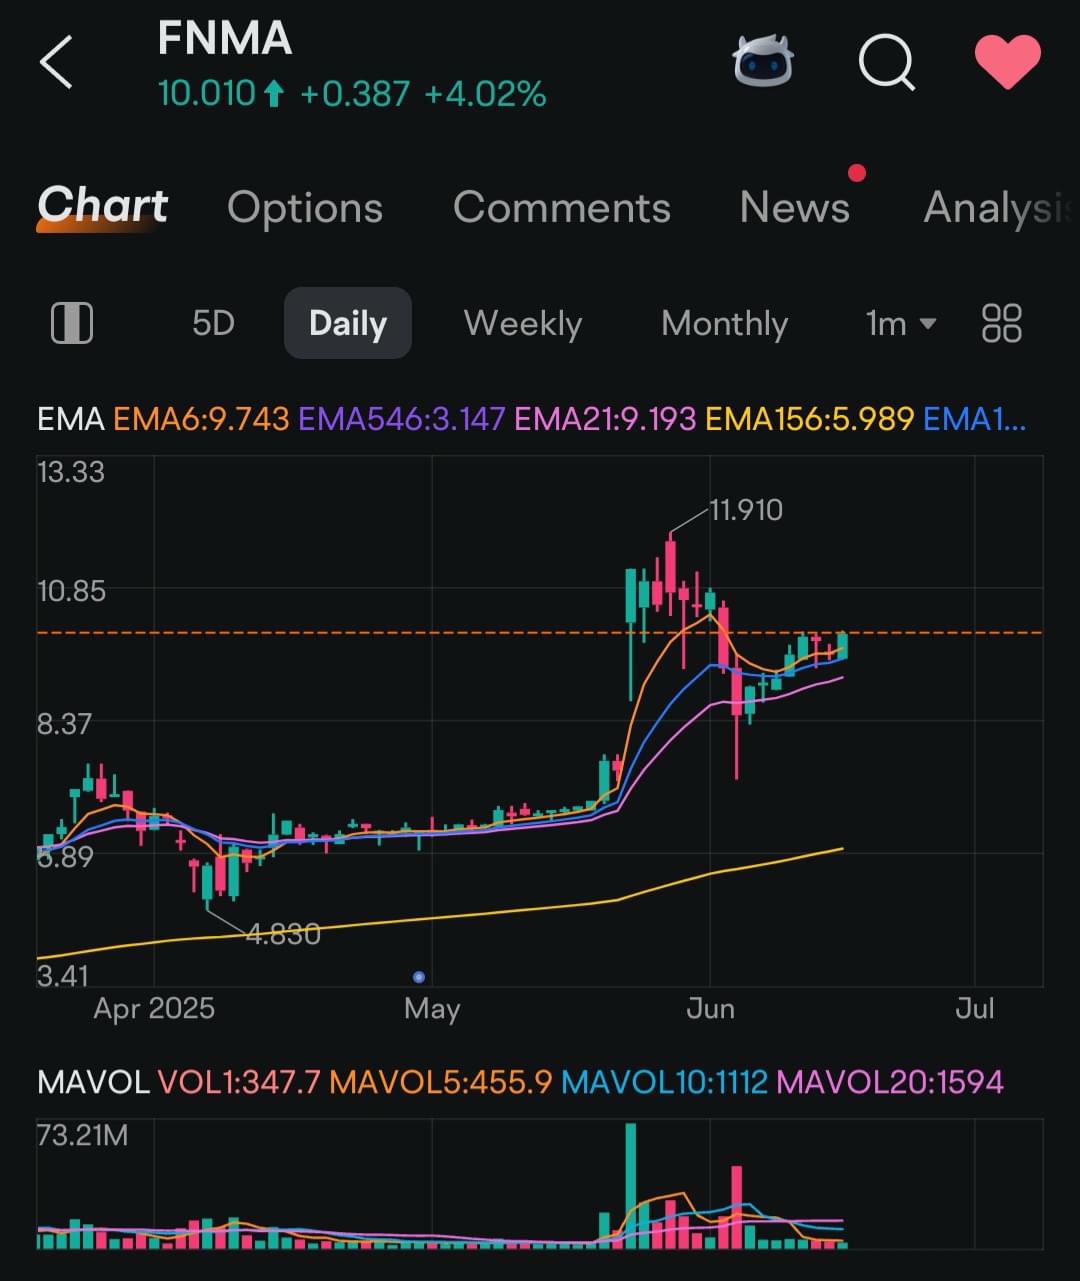Tap the EMA156:5.989 value
Viewport: 1080px width, 1281px height.
point(809,418)
